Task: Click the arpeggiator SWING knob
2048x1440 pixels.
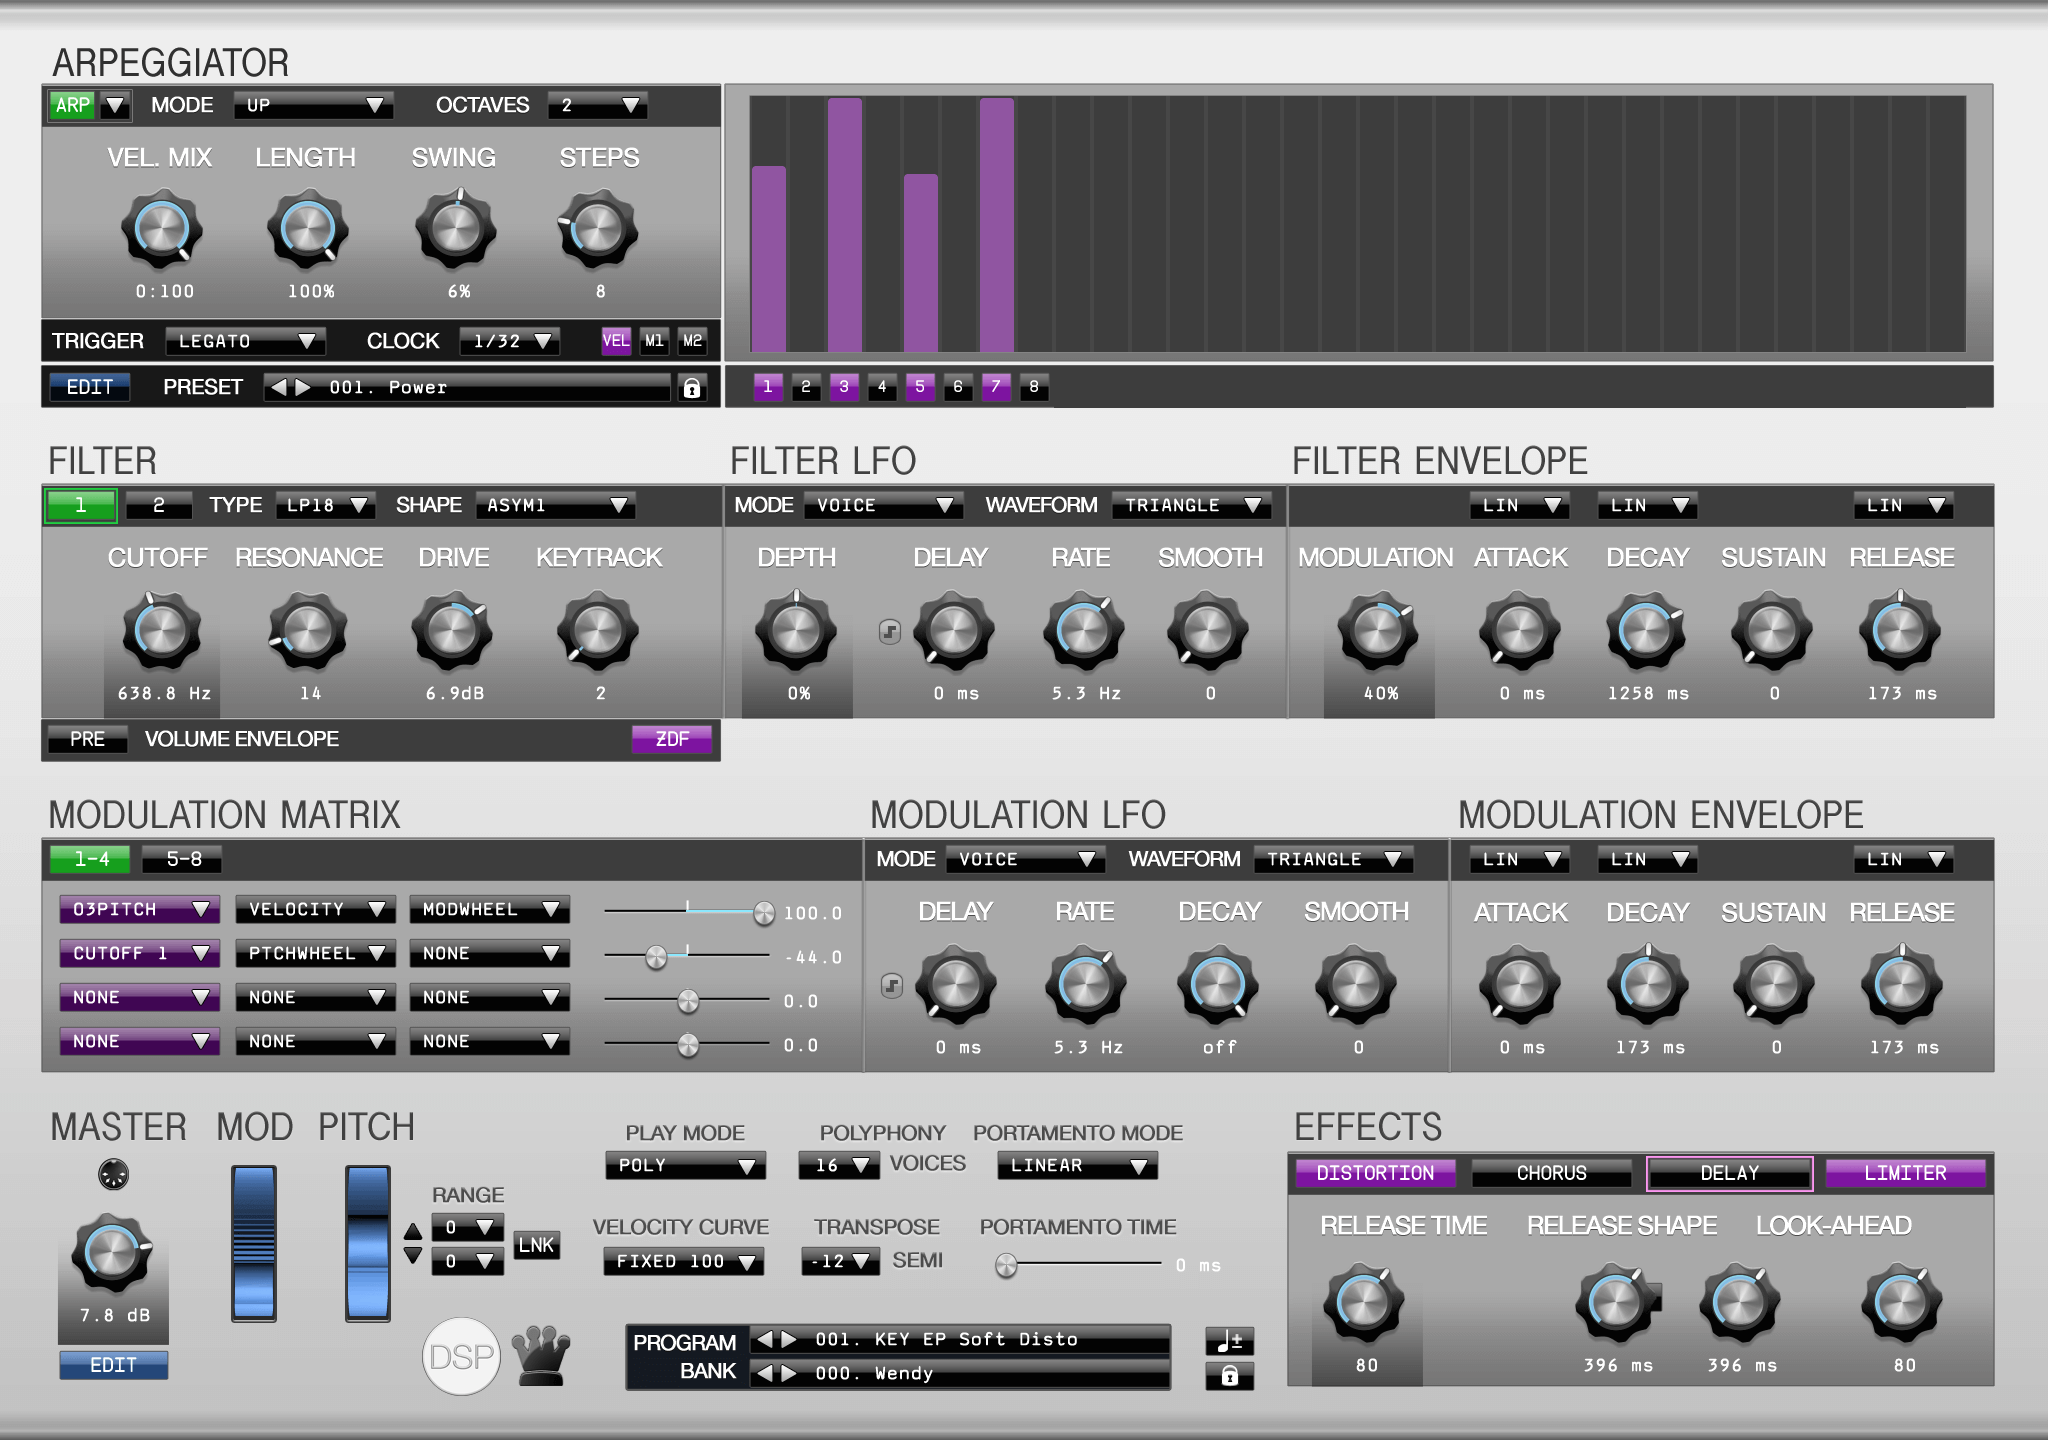Action: pos(455,230)
